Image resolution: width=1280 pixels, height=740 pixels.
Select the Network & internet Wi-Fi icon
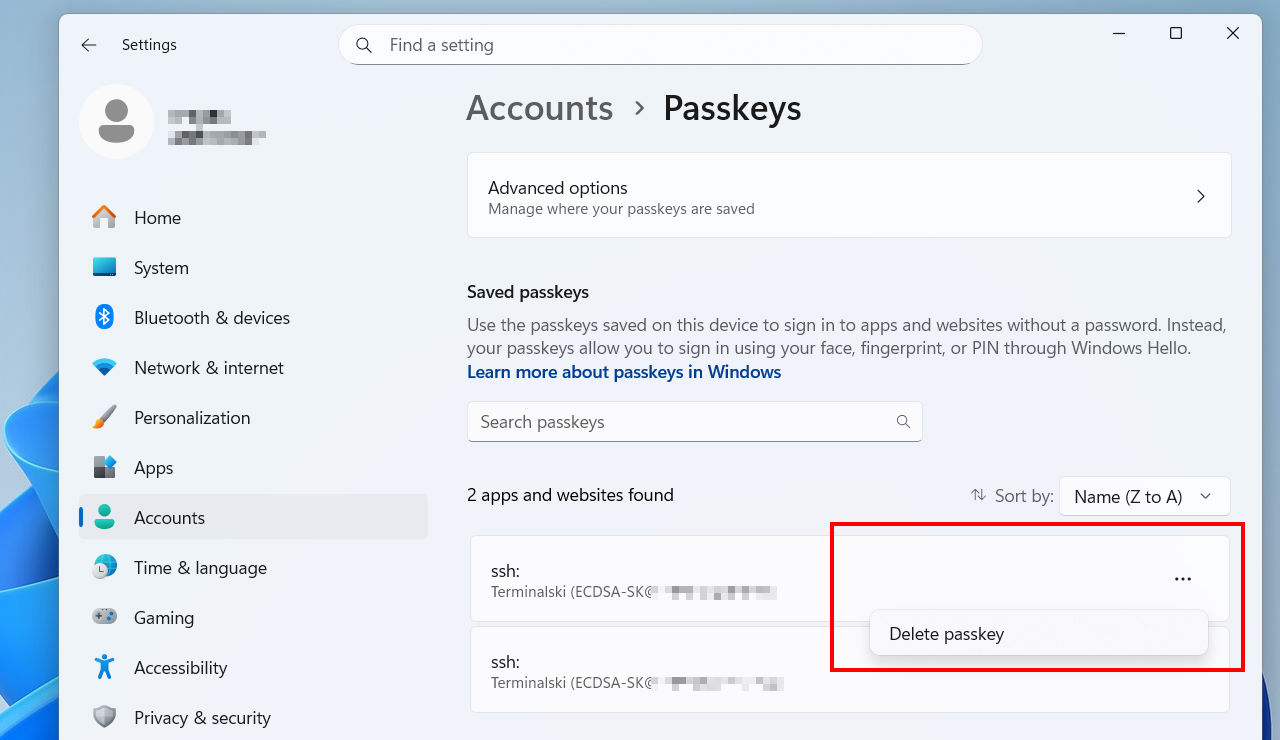(x=105, y=368)
